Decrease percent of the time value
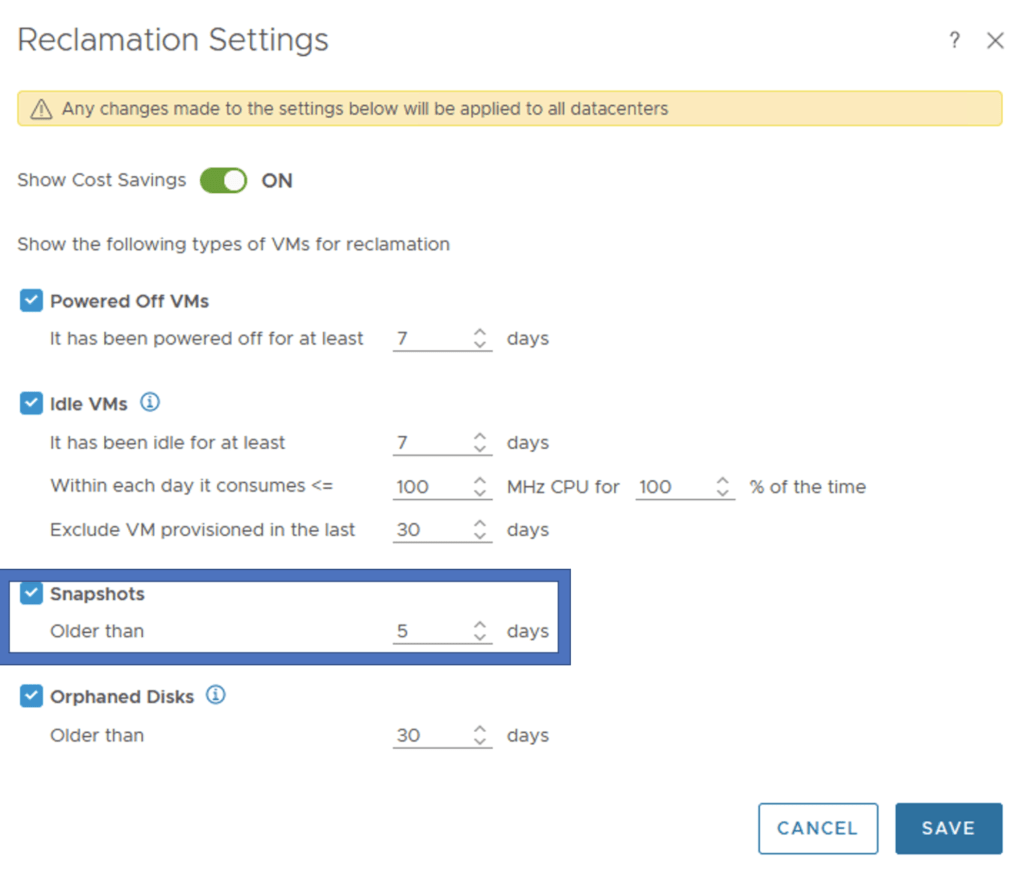This screenshot has width=1024, height=873. pyautogui.click(x=723, y=493)
